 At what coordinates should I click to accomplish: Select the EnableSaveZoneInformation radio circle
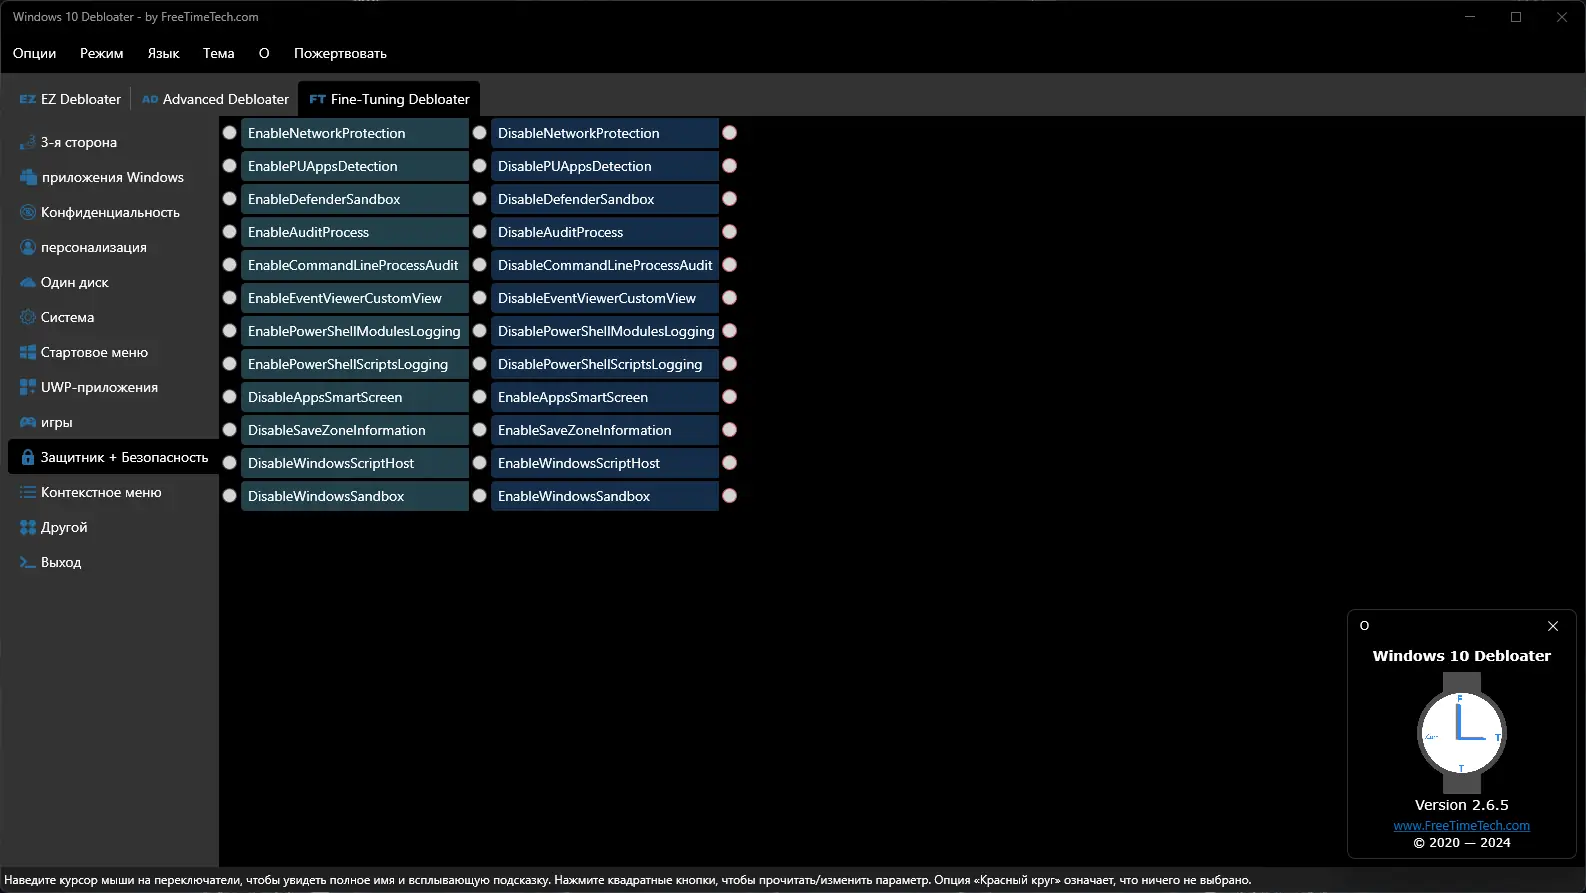[x=480, y=430]
